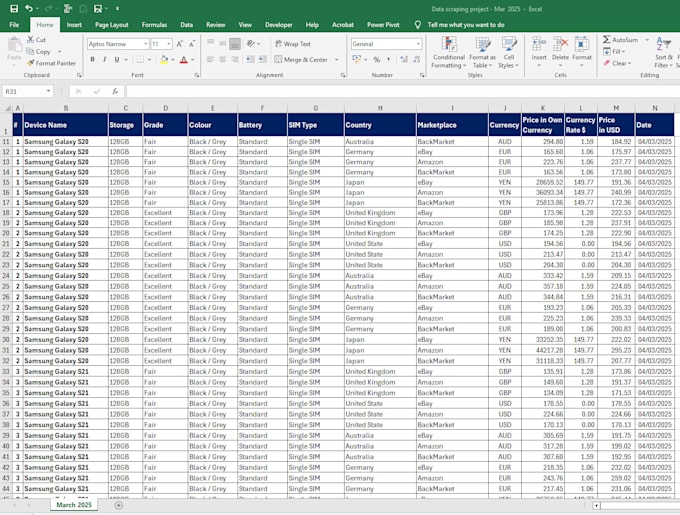Image resolution: width=680 pixels, height=515 pixels.
Task: Click the Delete cells button
Action: pyautogui.click(x=560, y=52)
